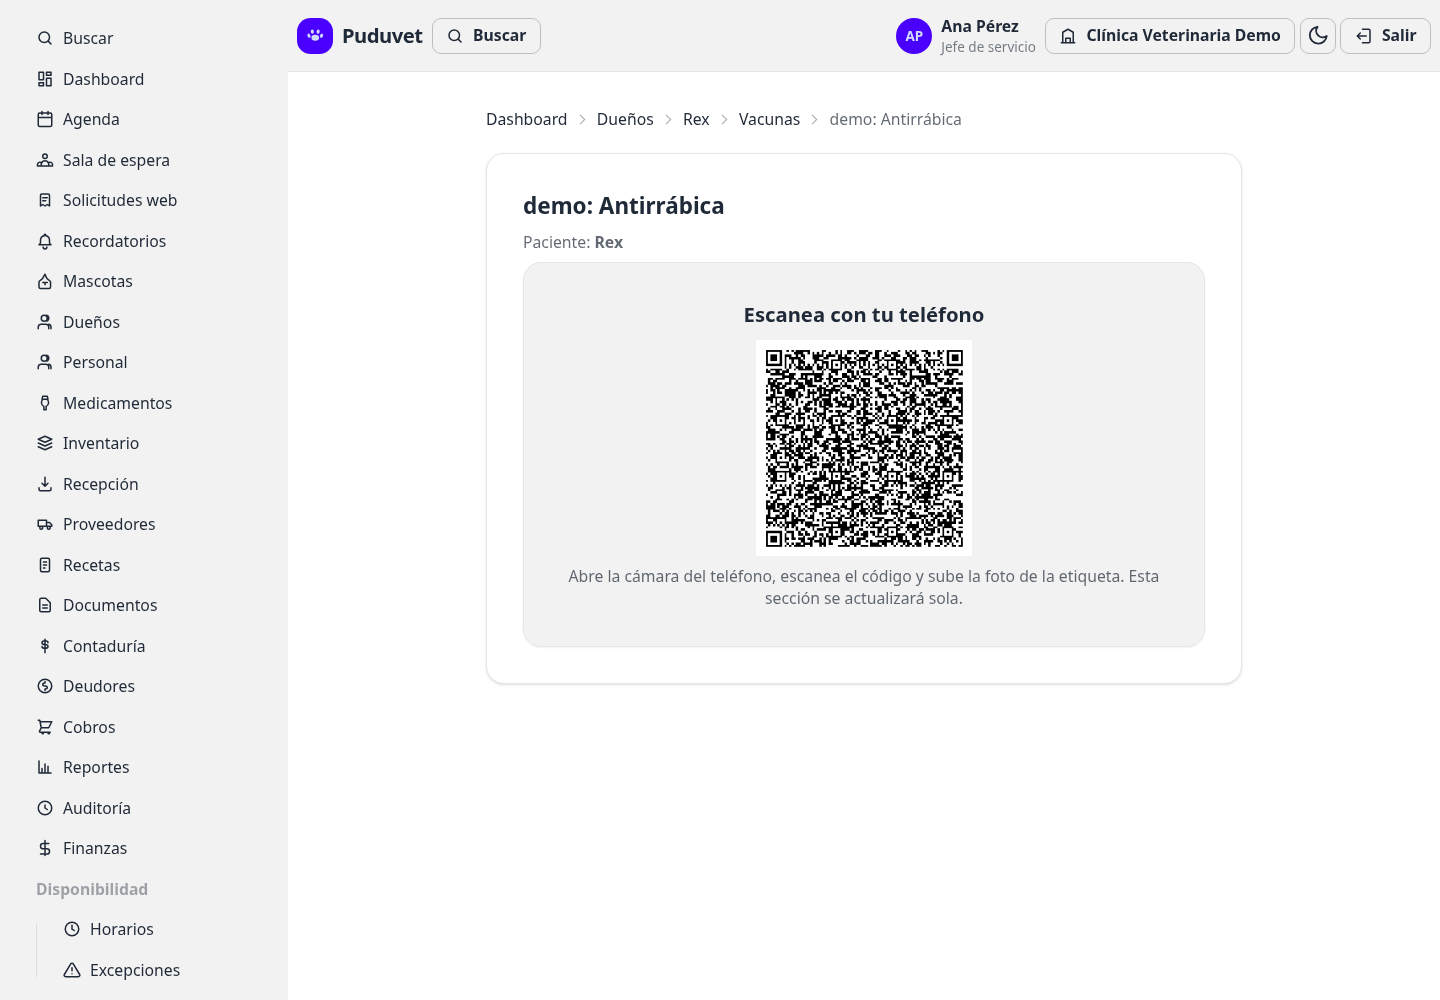Click the 'demo: Antirrábica' breadcrumb text

(895, 119)
